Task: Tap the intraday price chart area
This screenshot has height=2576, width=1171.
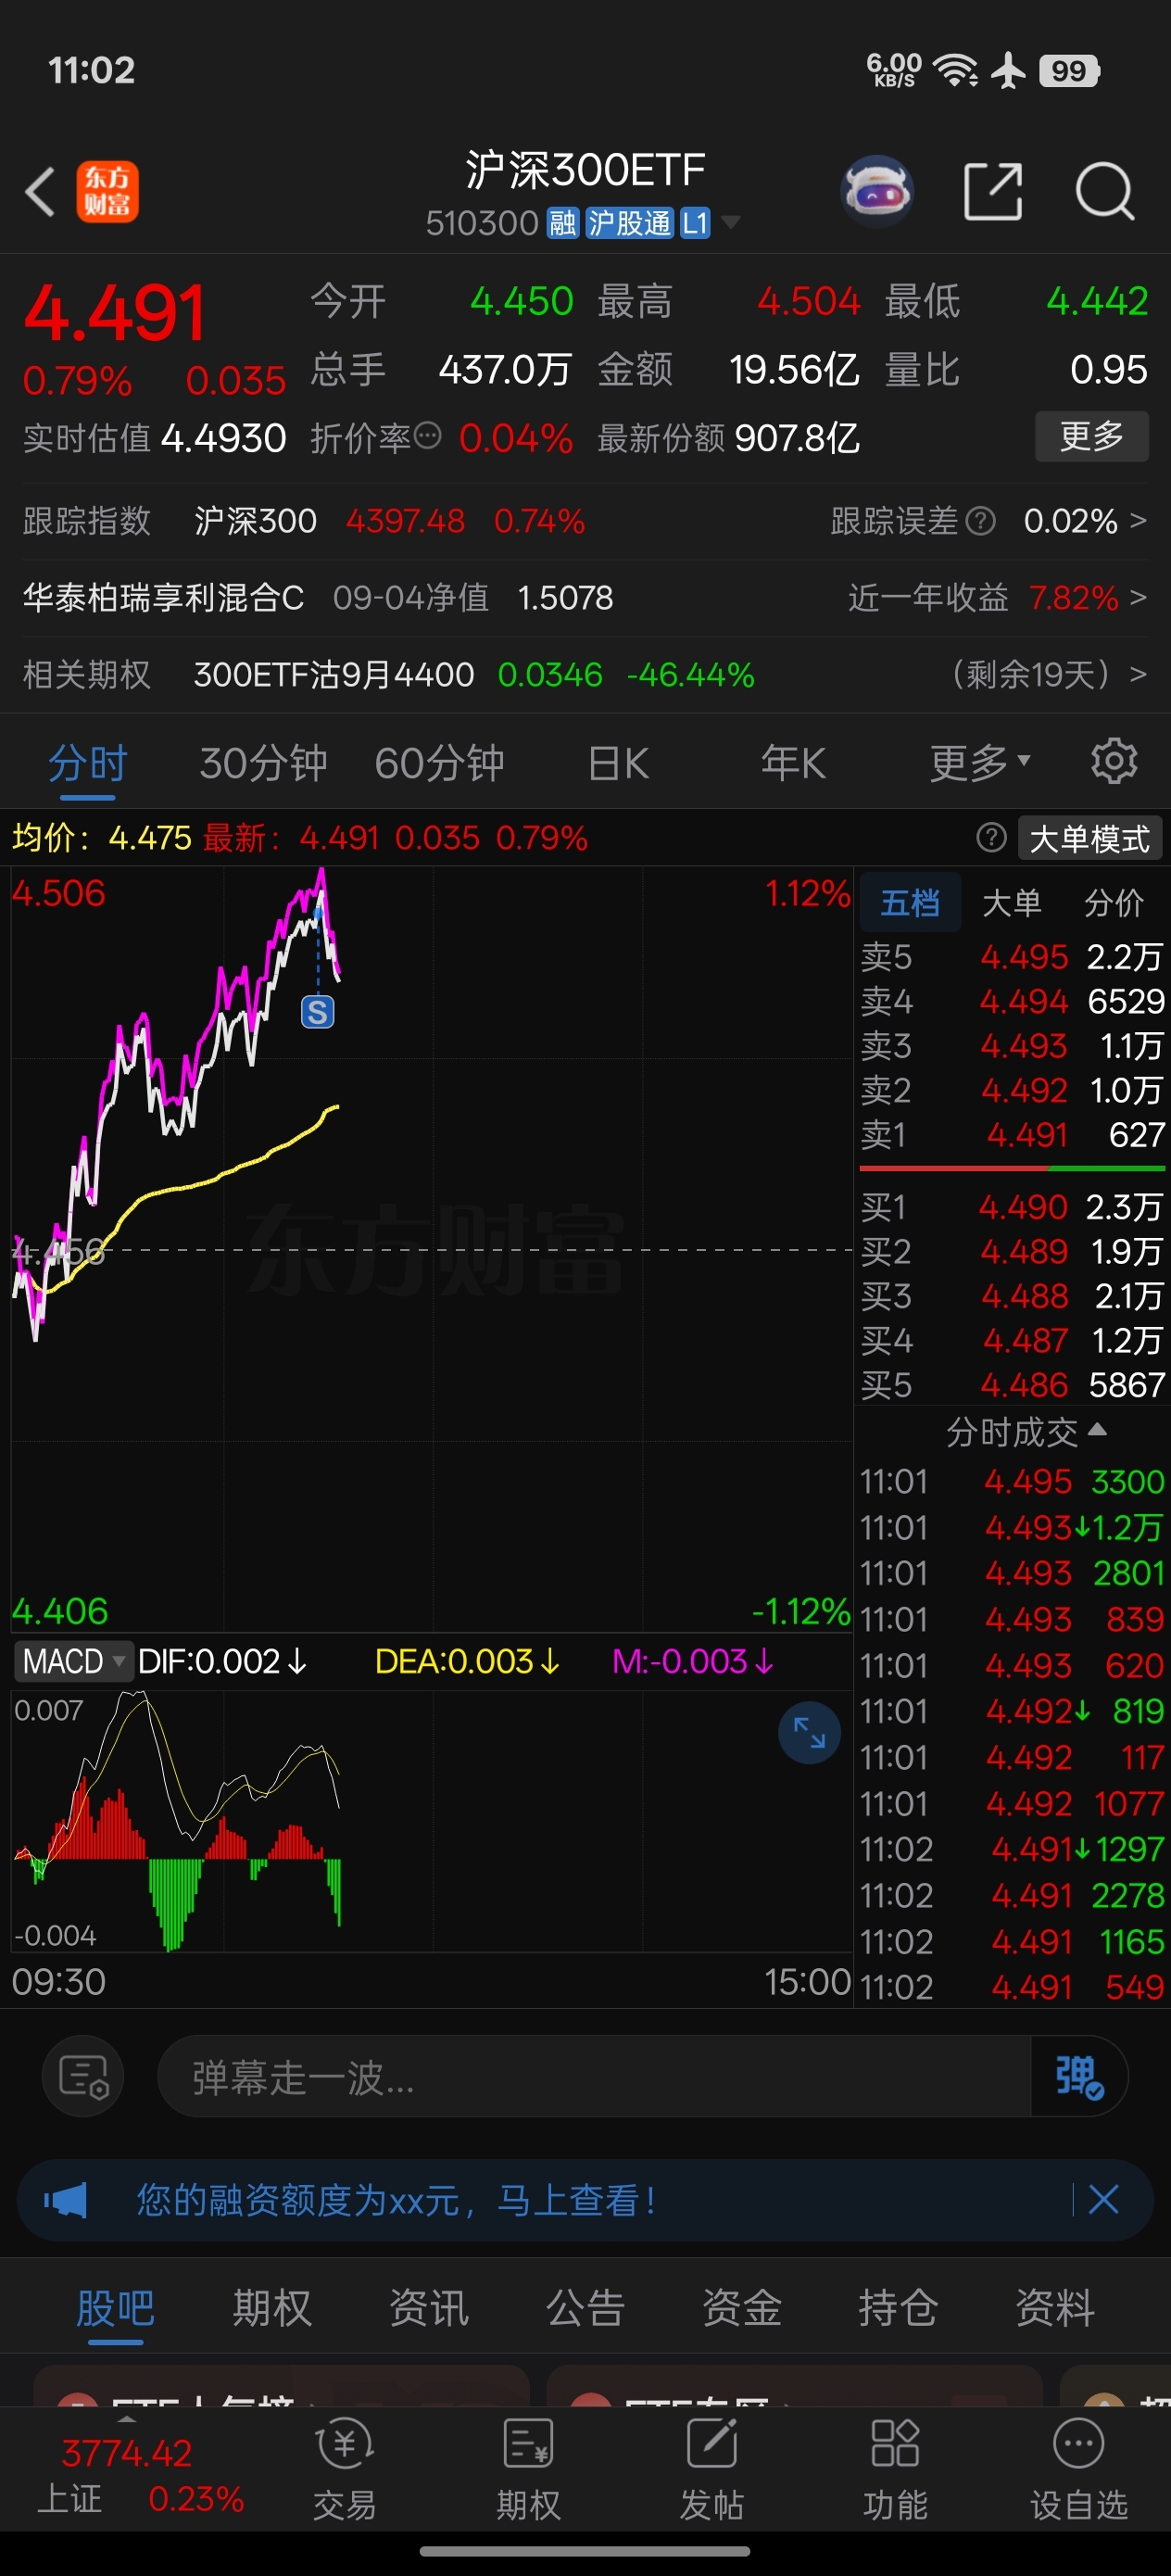Action: click(x=431, y=1250)
